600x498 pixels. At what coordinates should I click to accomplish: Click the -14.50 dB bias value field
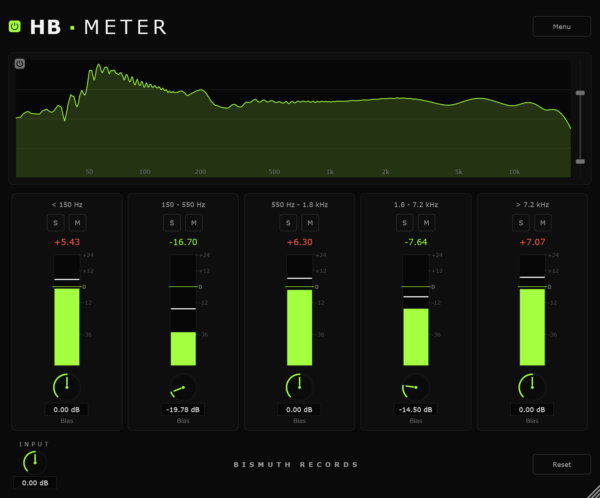[x=416, y=410]
